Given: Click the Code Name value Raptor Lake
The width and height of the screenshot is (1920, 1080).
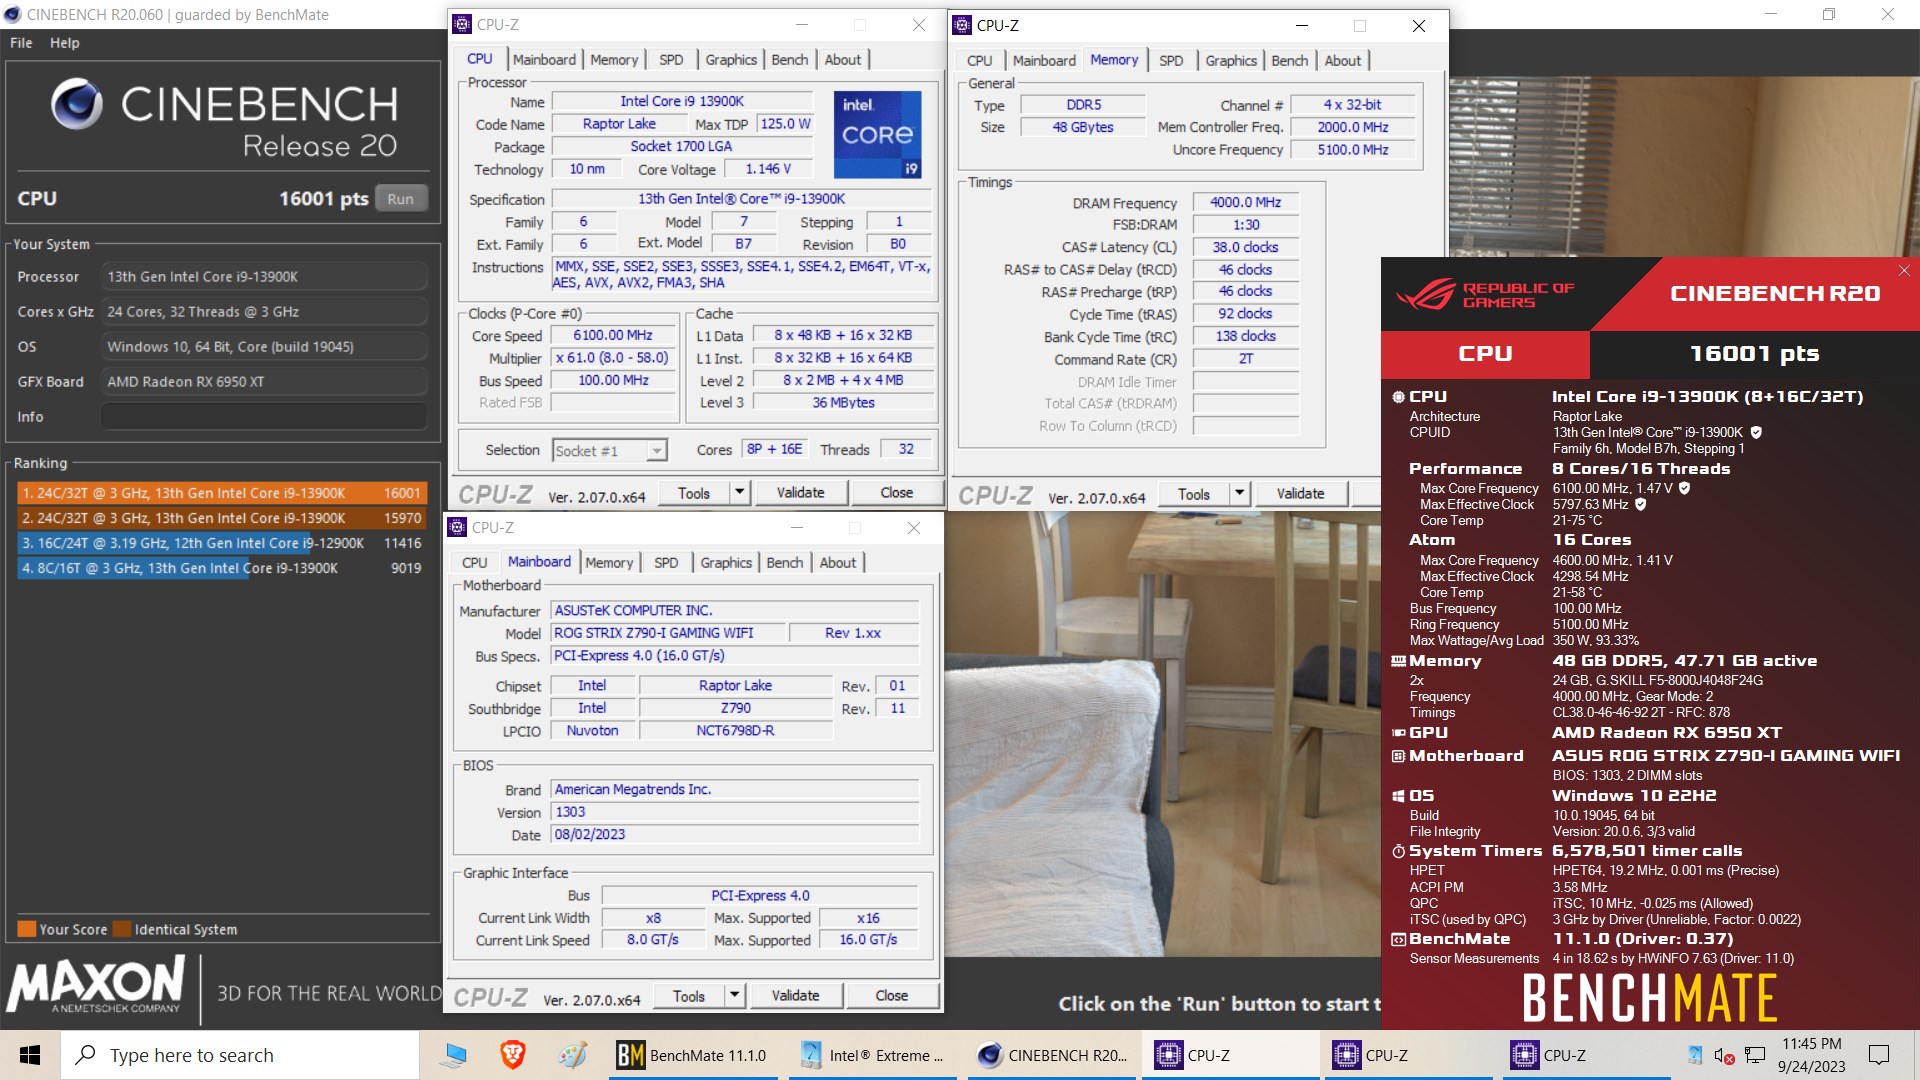Looking at the screenshot, I should coord(619,124).
